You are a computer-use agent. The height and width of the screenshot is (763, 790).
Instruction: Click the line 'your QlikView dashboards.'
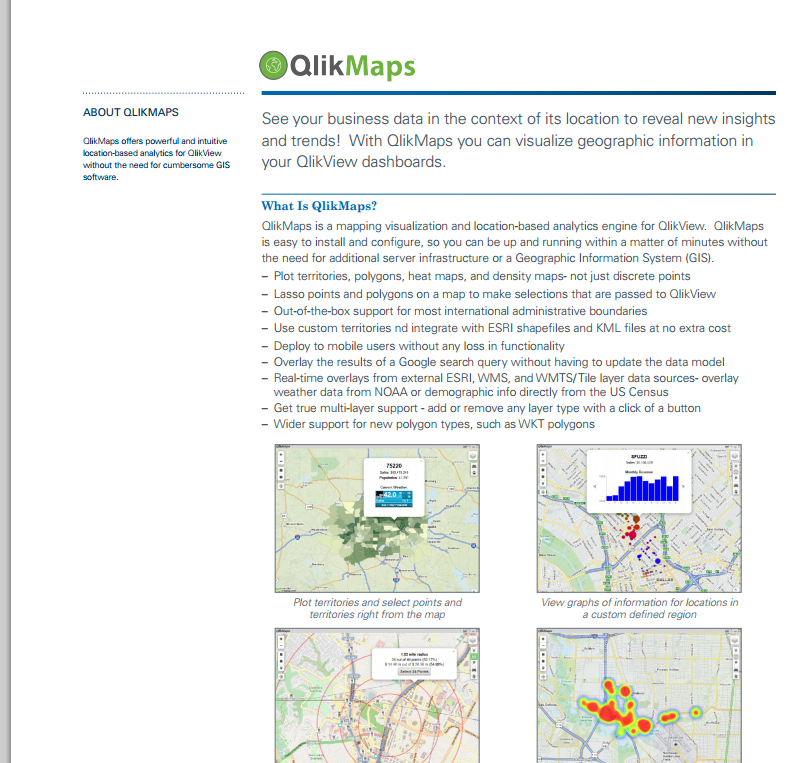353,162
